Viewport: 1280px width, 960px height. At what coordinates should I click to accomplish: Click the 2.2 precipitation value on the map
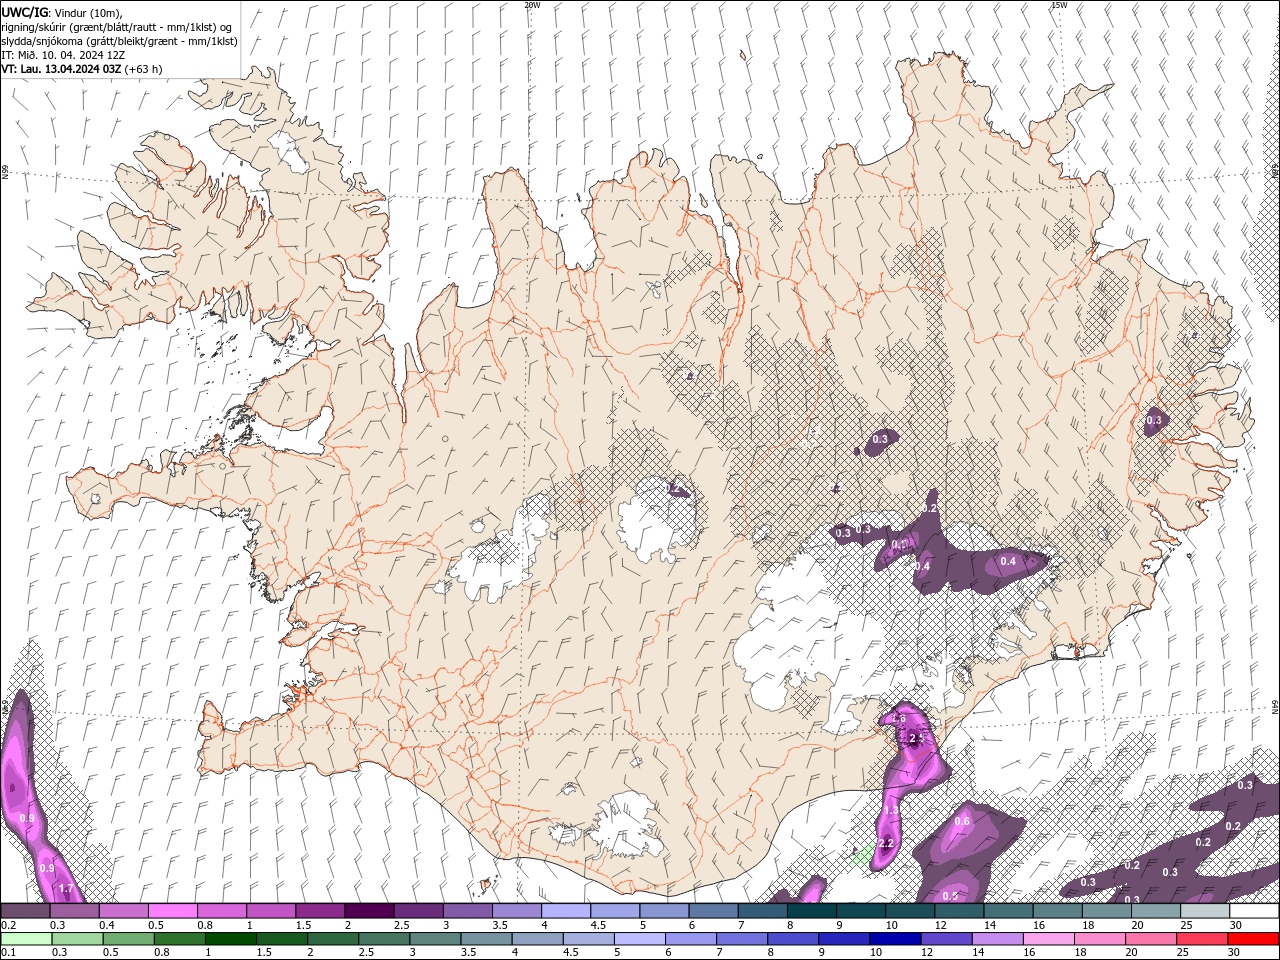click(886, 843)
